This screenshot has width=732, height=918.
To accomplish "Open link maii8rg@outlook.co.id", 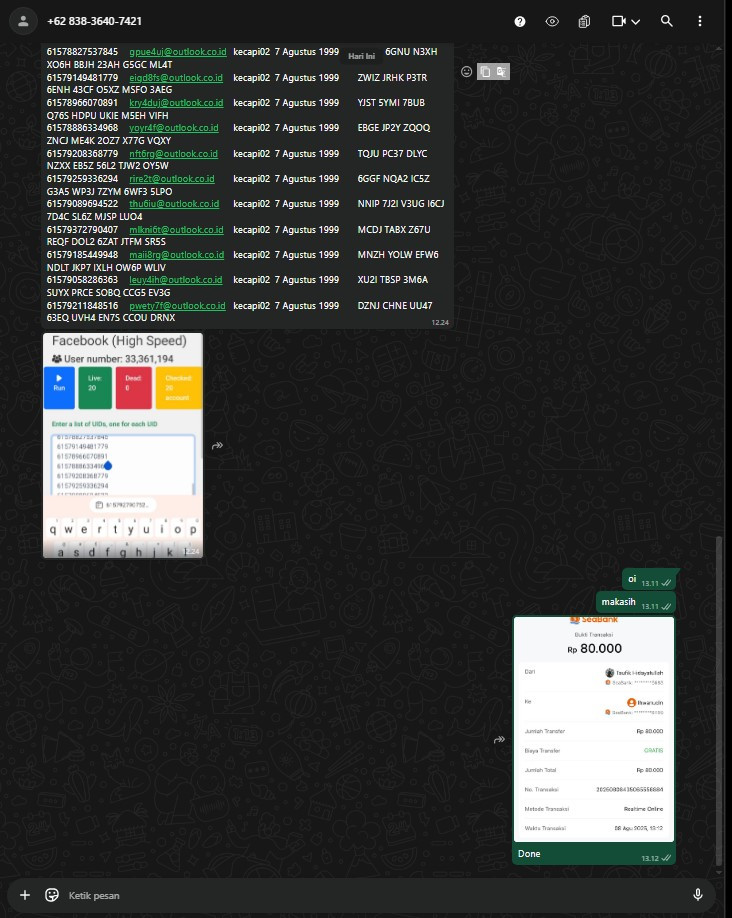I will [176, 255].
